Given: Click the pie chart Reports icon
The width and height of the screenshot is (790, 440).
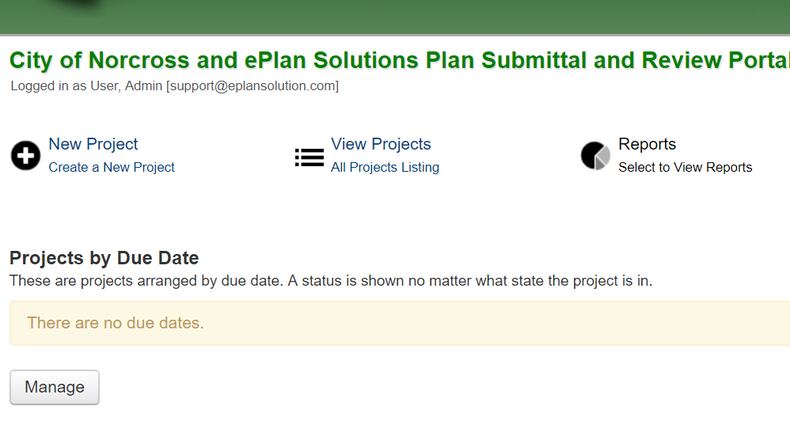Looking at the screenshot, I should click(x=595, y=156).
